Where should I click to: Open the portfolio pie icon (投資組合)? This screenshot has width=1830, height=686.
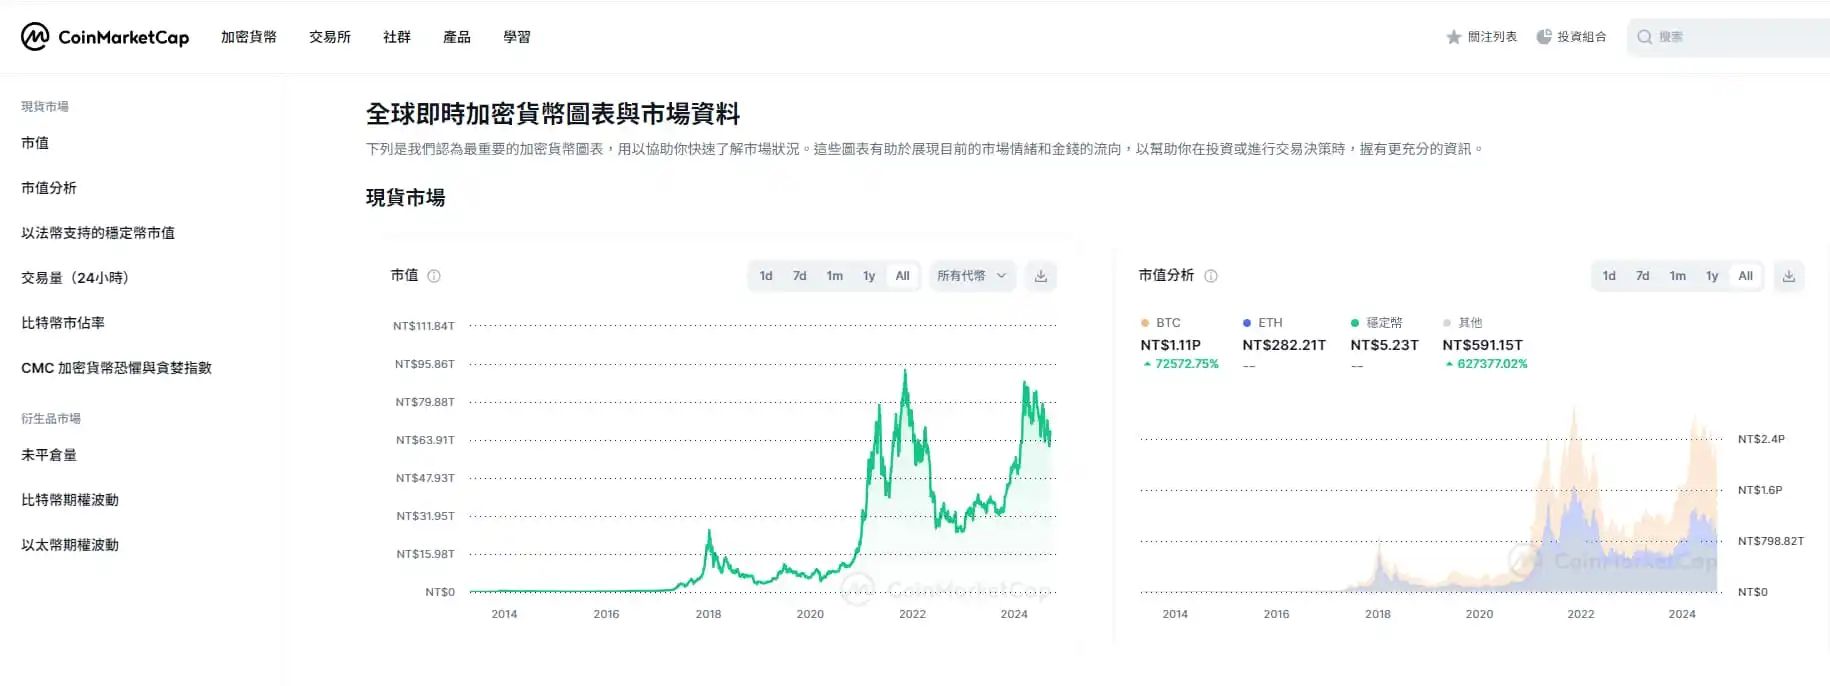[x=1544, y=37]
